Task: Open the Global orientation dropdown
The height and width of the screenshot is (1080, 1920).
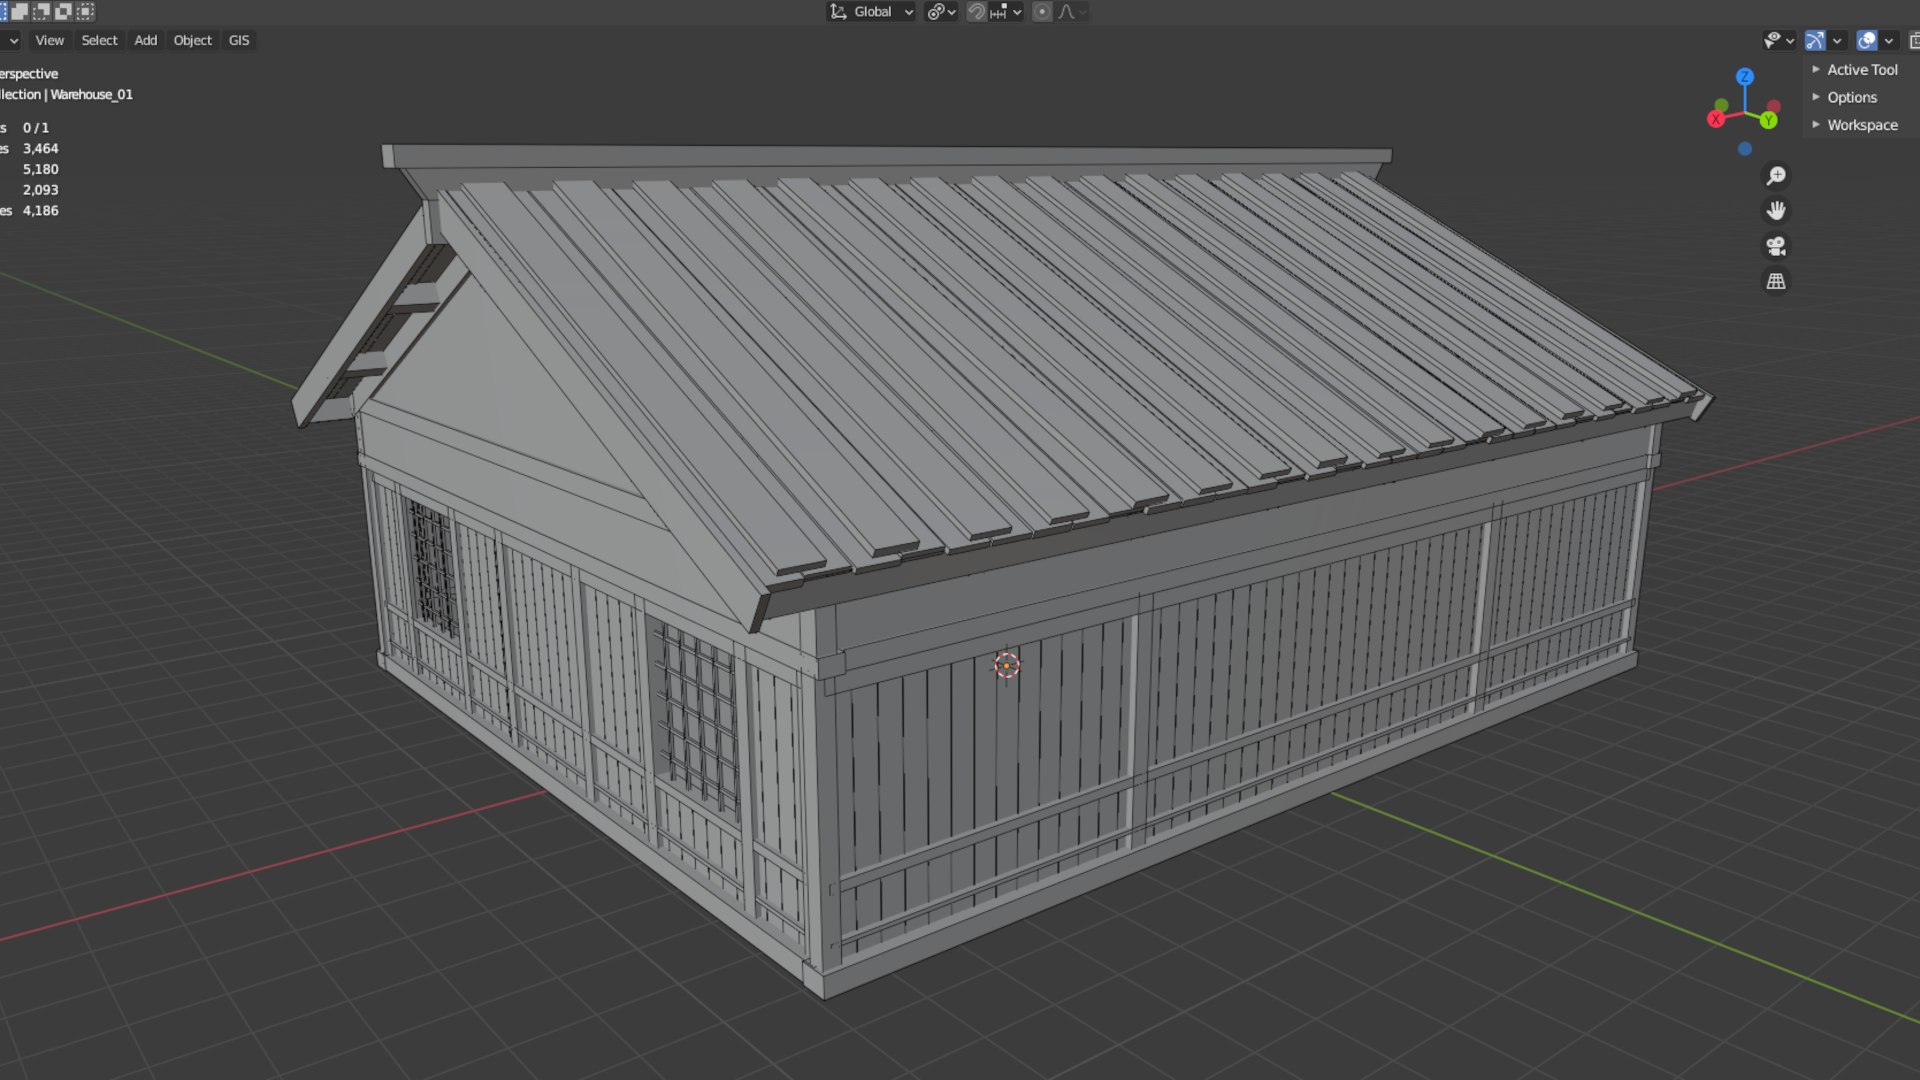Action: pyautogui.click(x=872, y=12)
